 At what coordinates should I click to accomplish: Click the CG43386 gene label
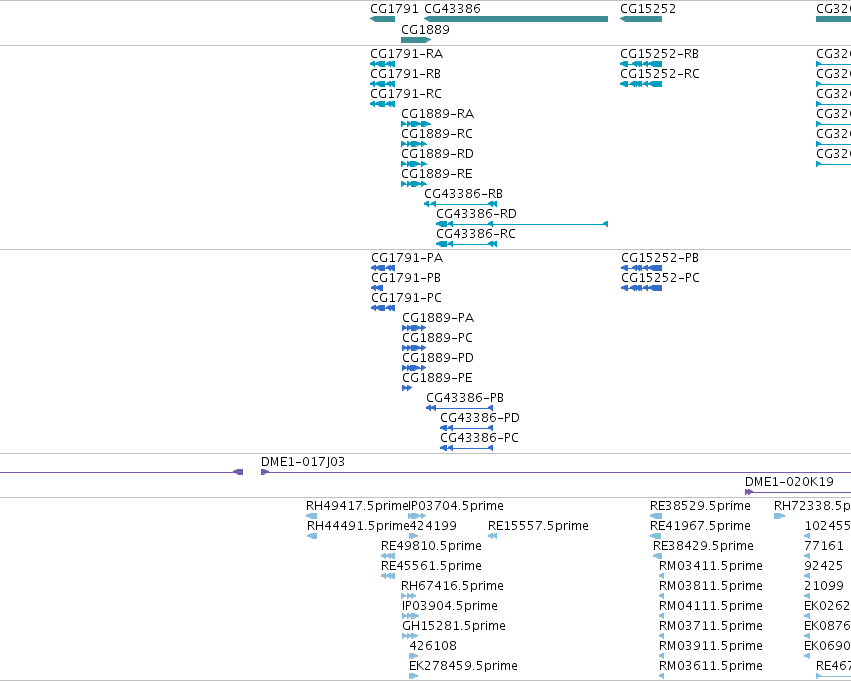[x=452, y=9]
